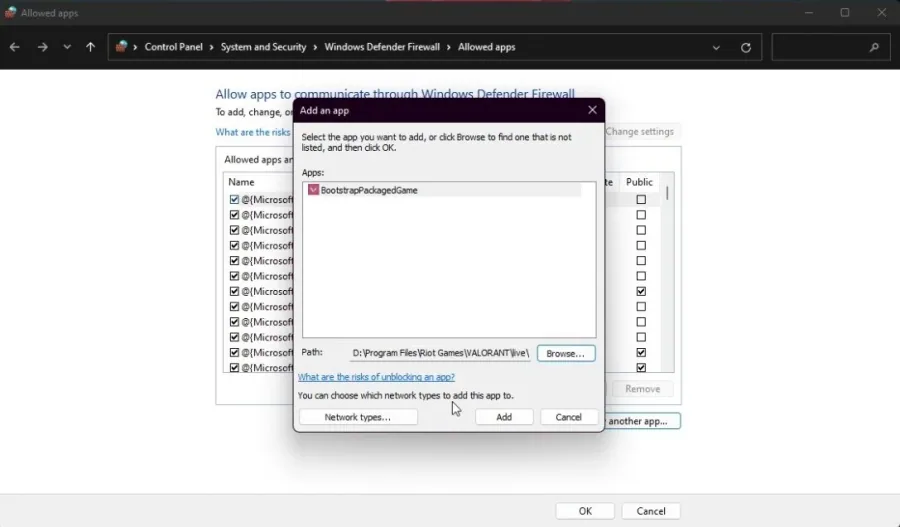Open the recent locations dropdown arrow
Image resolution: width=900 pixels, height=527 pixels.
(67, 47)
